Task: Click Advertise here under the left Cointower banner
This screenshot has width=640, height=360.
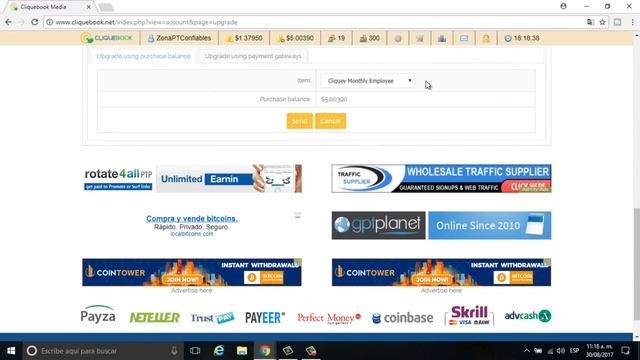Action: [x=191, y=291]
